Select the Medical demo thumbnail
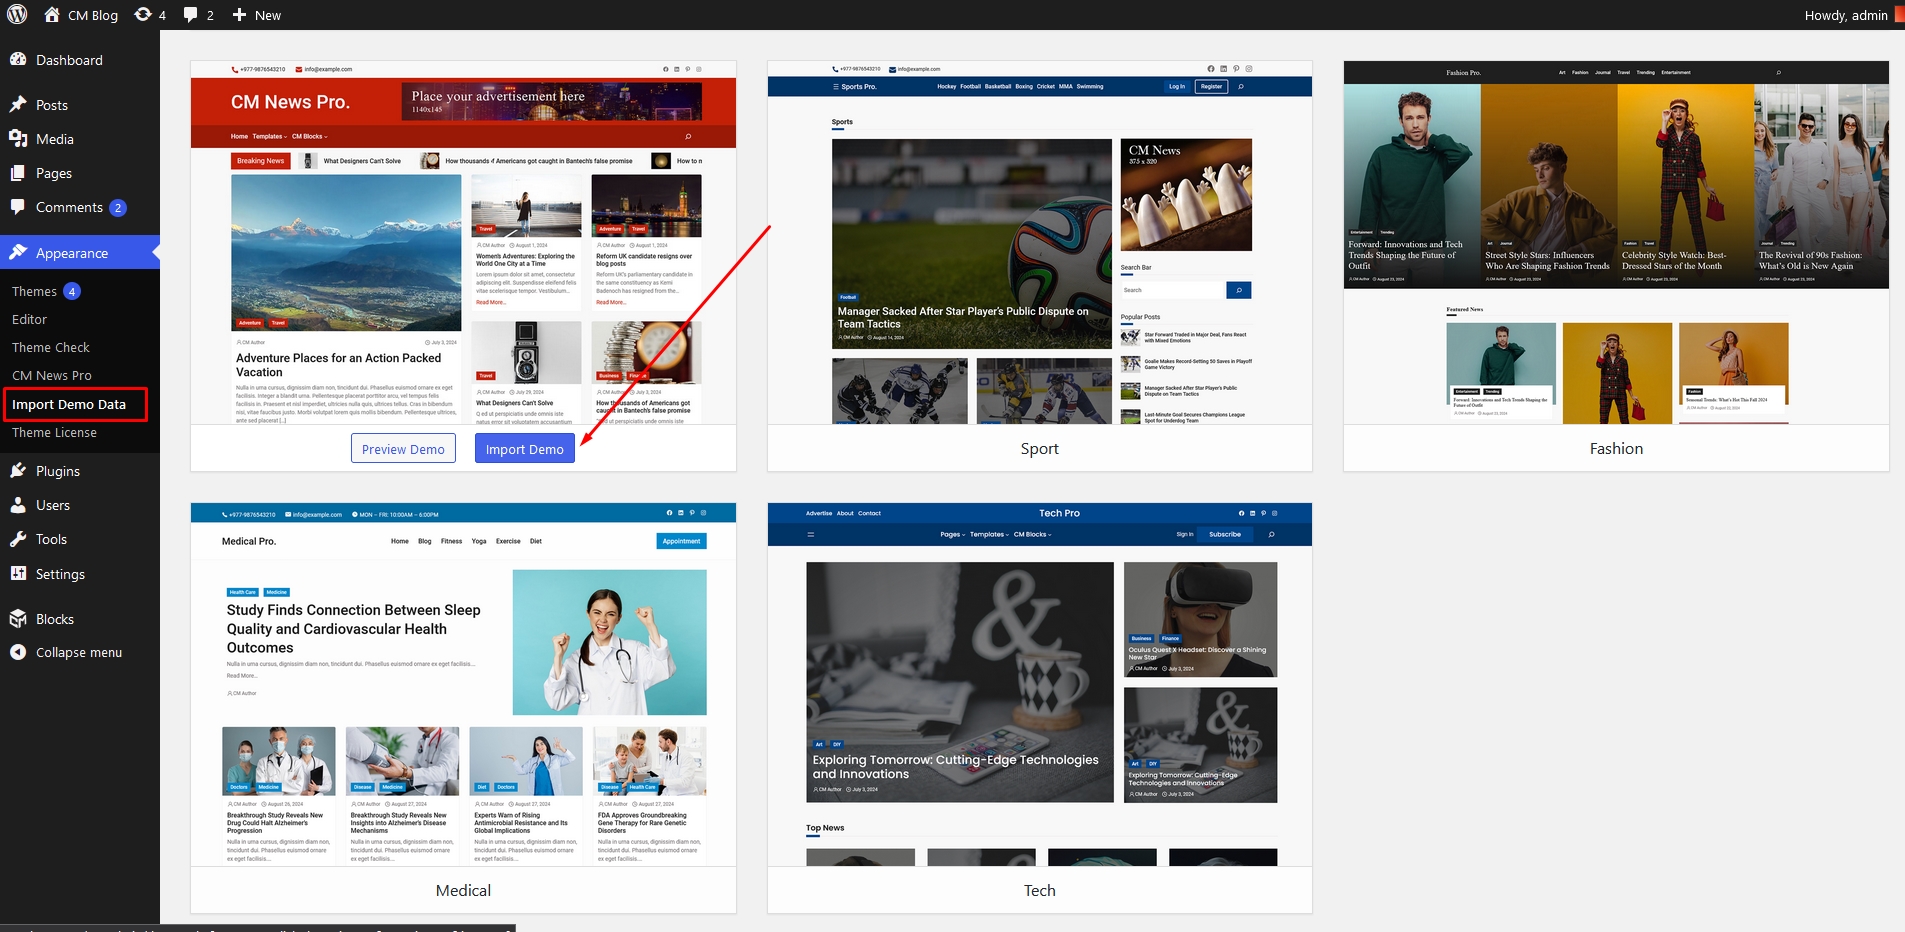1905x932 pixels. point(463,685)
